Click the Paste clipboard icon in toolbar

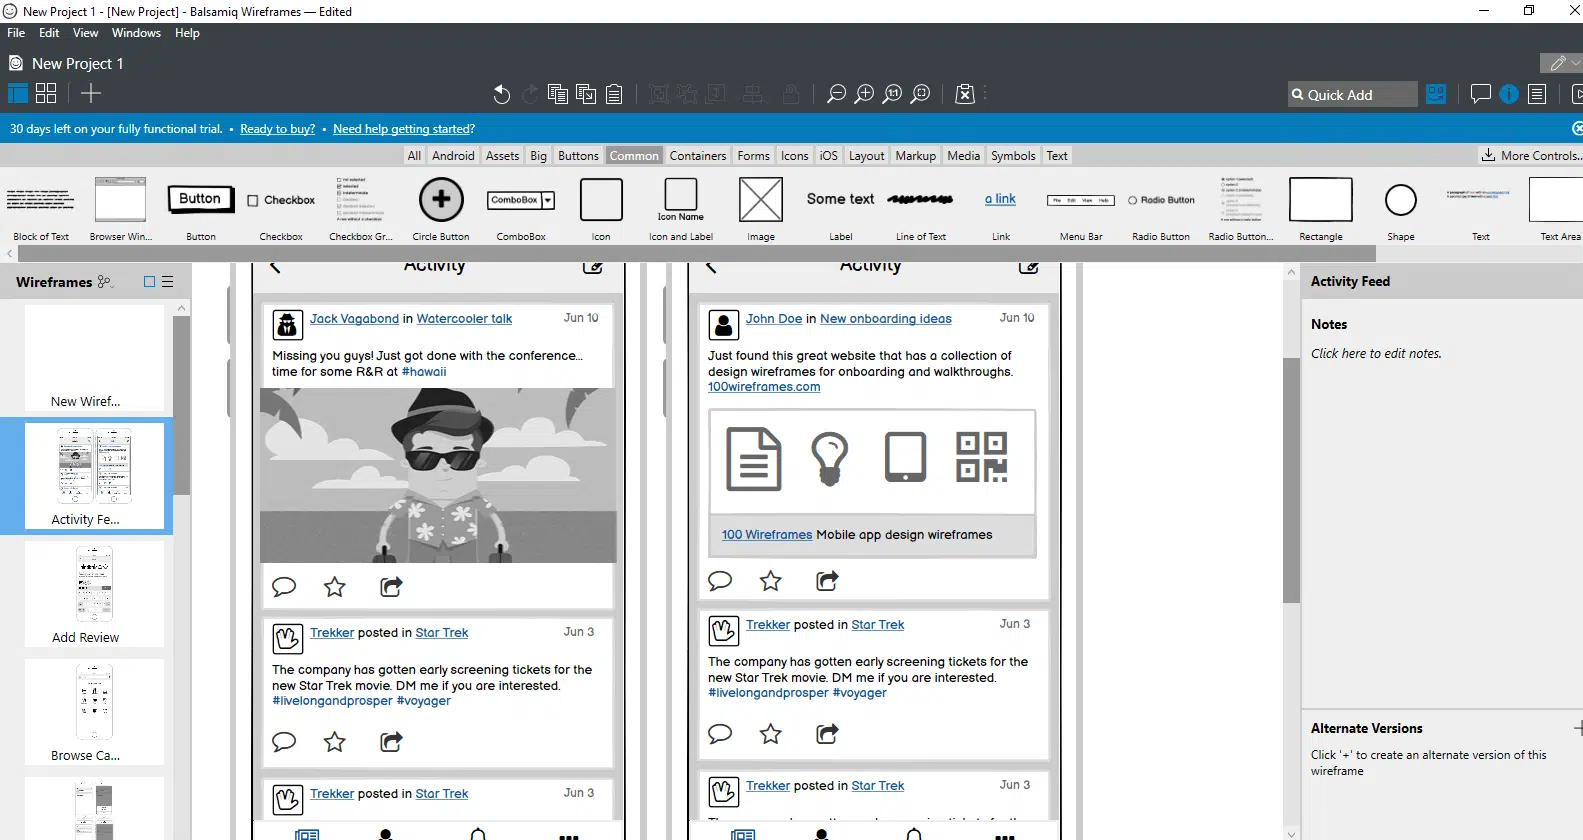tap(614, 94)
